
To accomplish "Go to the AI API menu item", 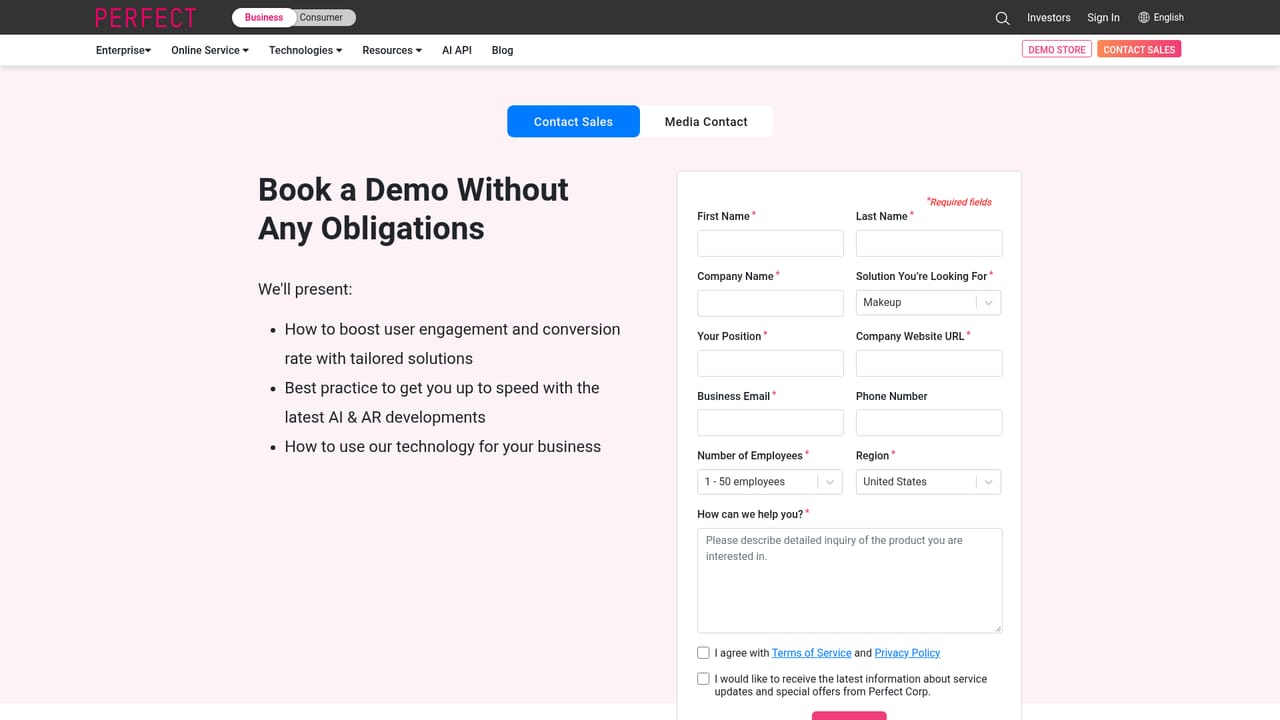I will coord(457,50).
